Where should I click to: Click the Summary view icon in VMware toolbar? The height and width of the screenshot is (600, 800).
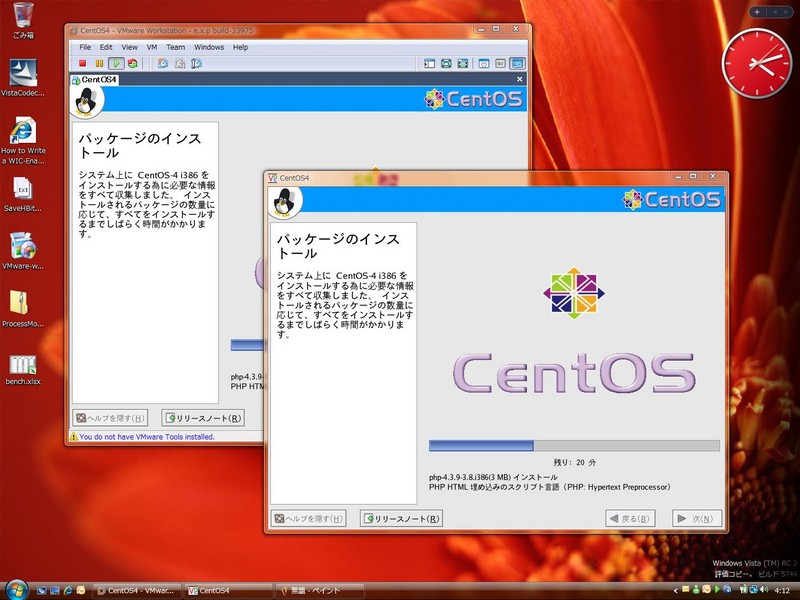484,63
